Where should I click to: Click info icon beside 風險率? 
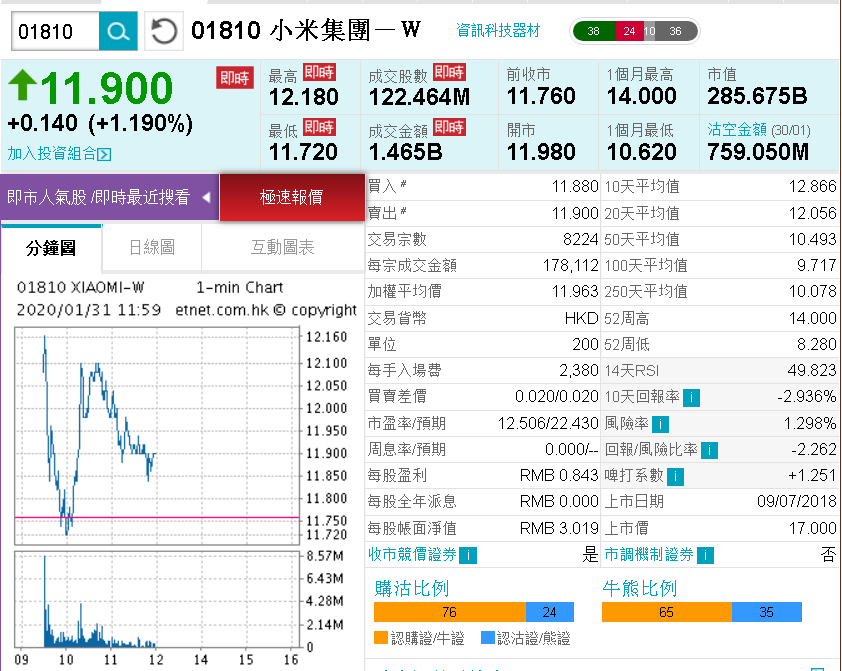point(660,424)
